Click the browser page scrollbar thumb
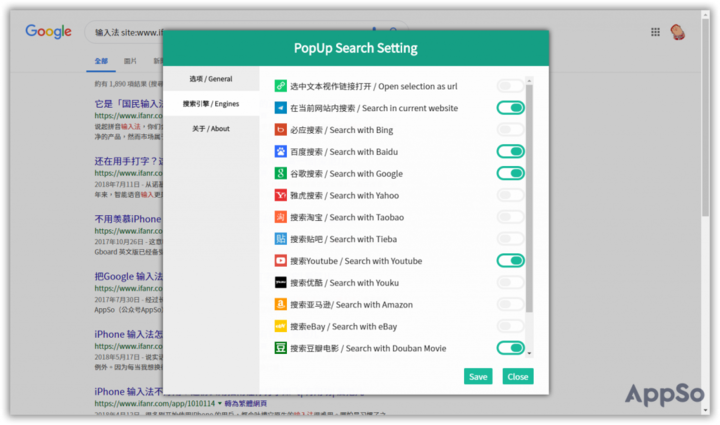The width and height of the screenshot is (720, 425). pyautogui.click(x=705, y=118)
